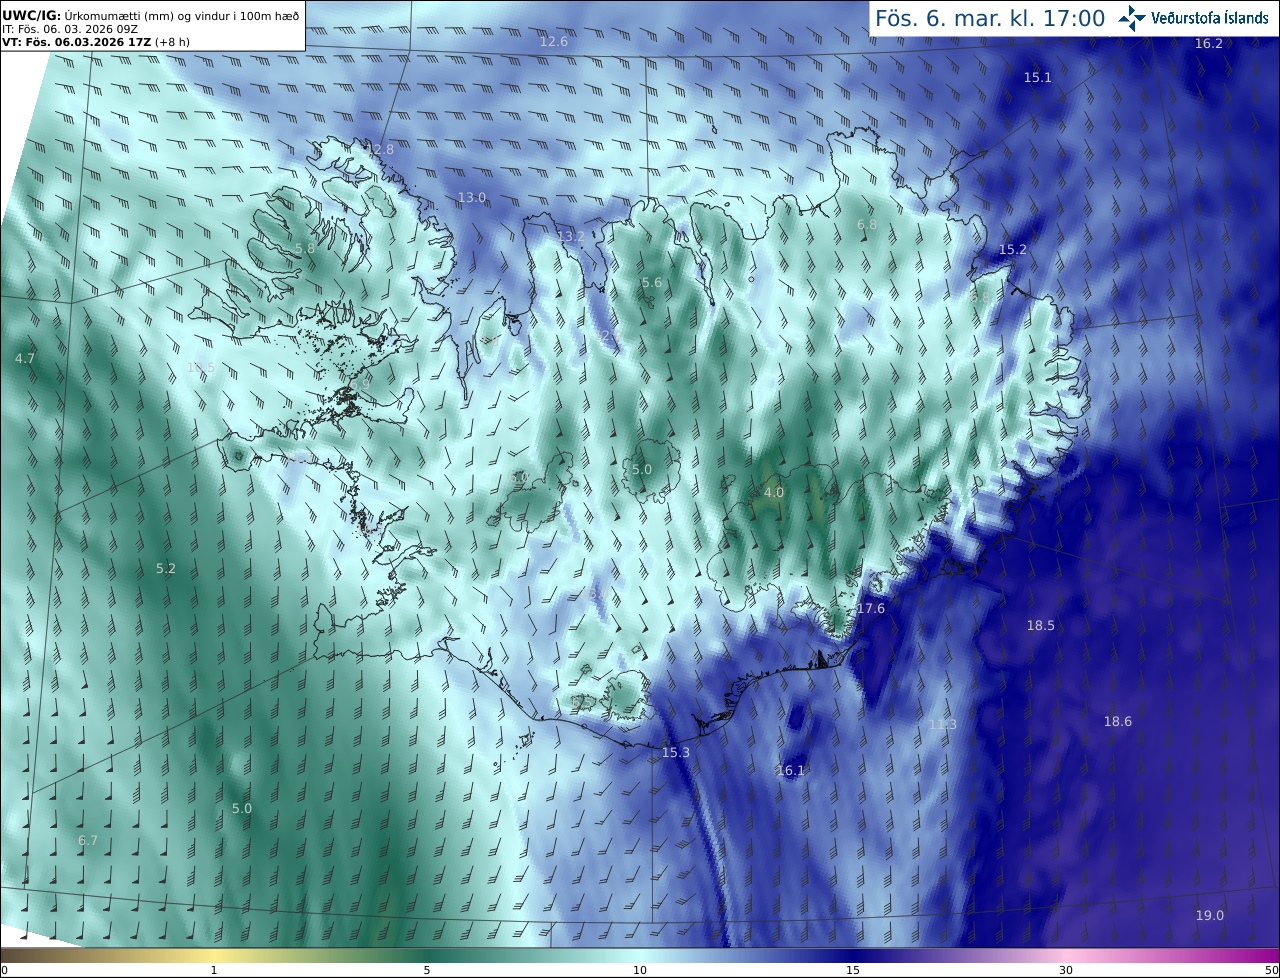Image resolution: width=1280 pixels, height=978 pixels.
Task: Click the color scale tick label 50
Action: click(1272, 970)
